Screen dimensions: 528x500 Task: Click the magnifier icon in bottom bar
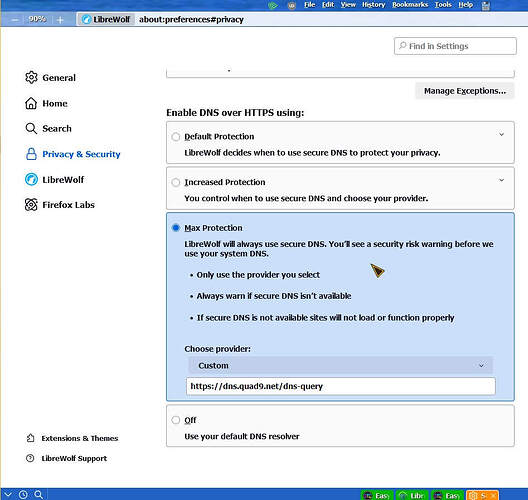pos(38,494)
